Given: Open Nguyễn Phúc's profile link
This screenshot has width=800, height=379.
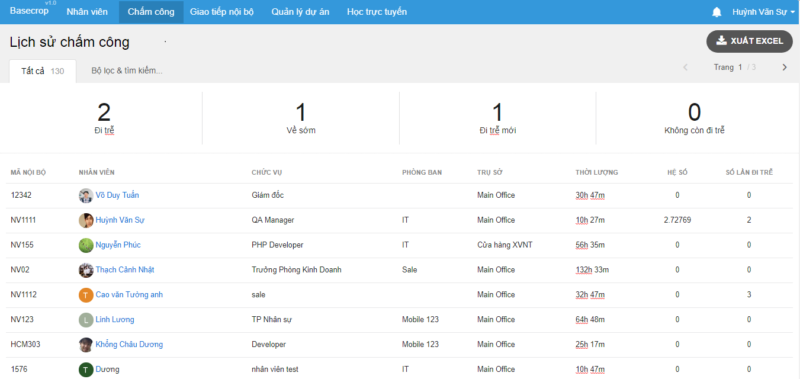Looking at the screenshot, I should coord(118,245).
